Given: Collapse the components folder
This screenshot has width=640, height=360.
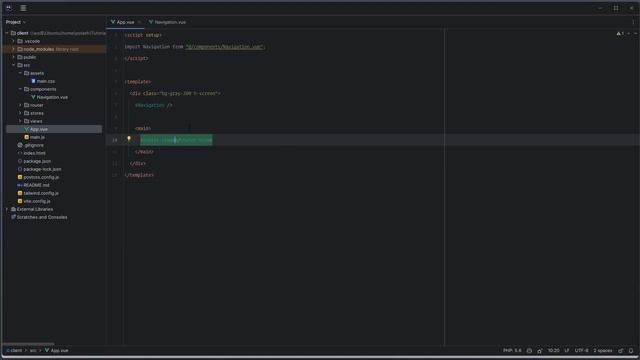Looking at the screenshot, I should [x=20, y=89].
